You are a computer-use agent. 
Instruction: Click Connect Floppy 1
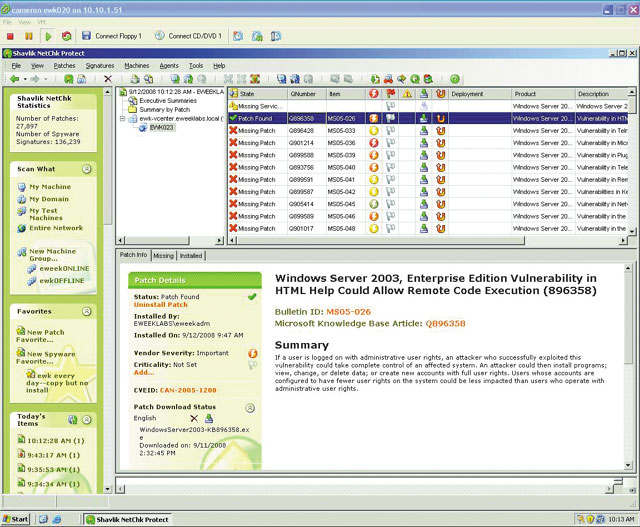(x=112, y=36)
